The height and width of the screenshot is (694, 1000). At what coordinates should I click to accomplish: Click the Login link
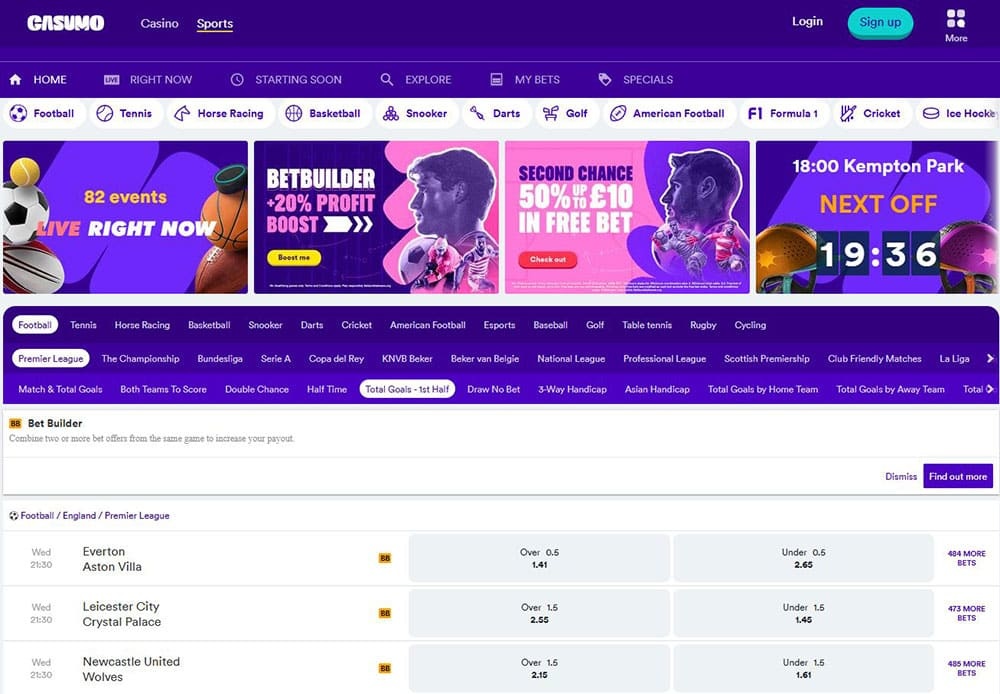pyautogui.click(x=807, y=22)
